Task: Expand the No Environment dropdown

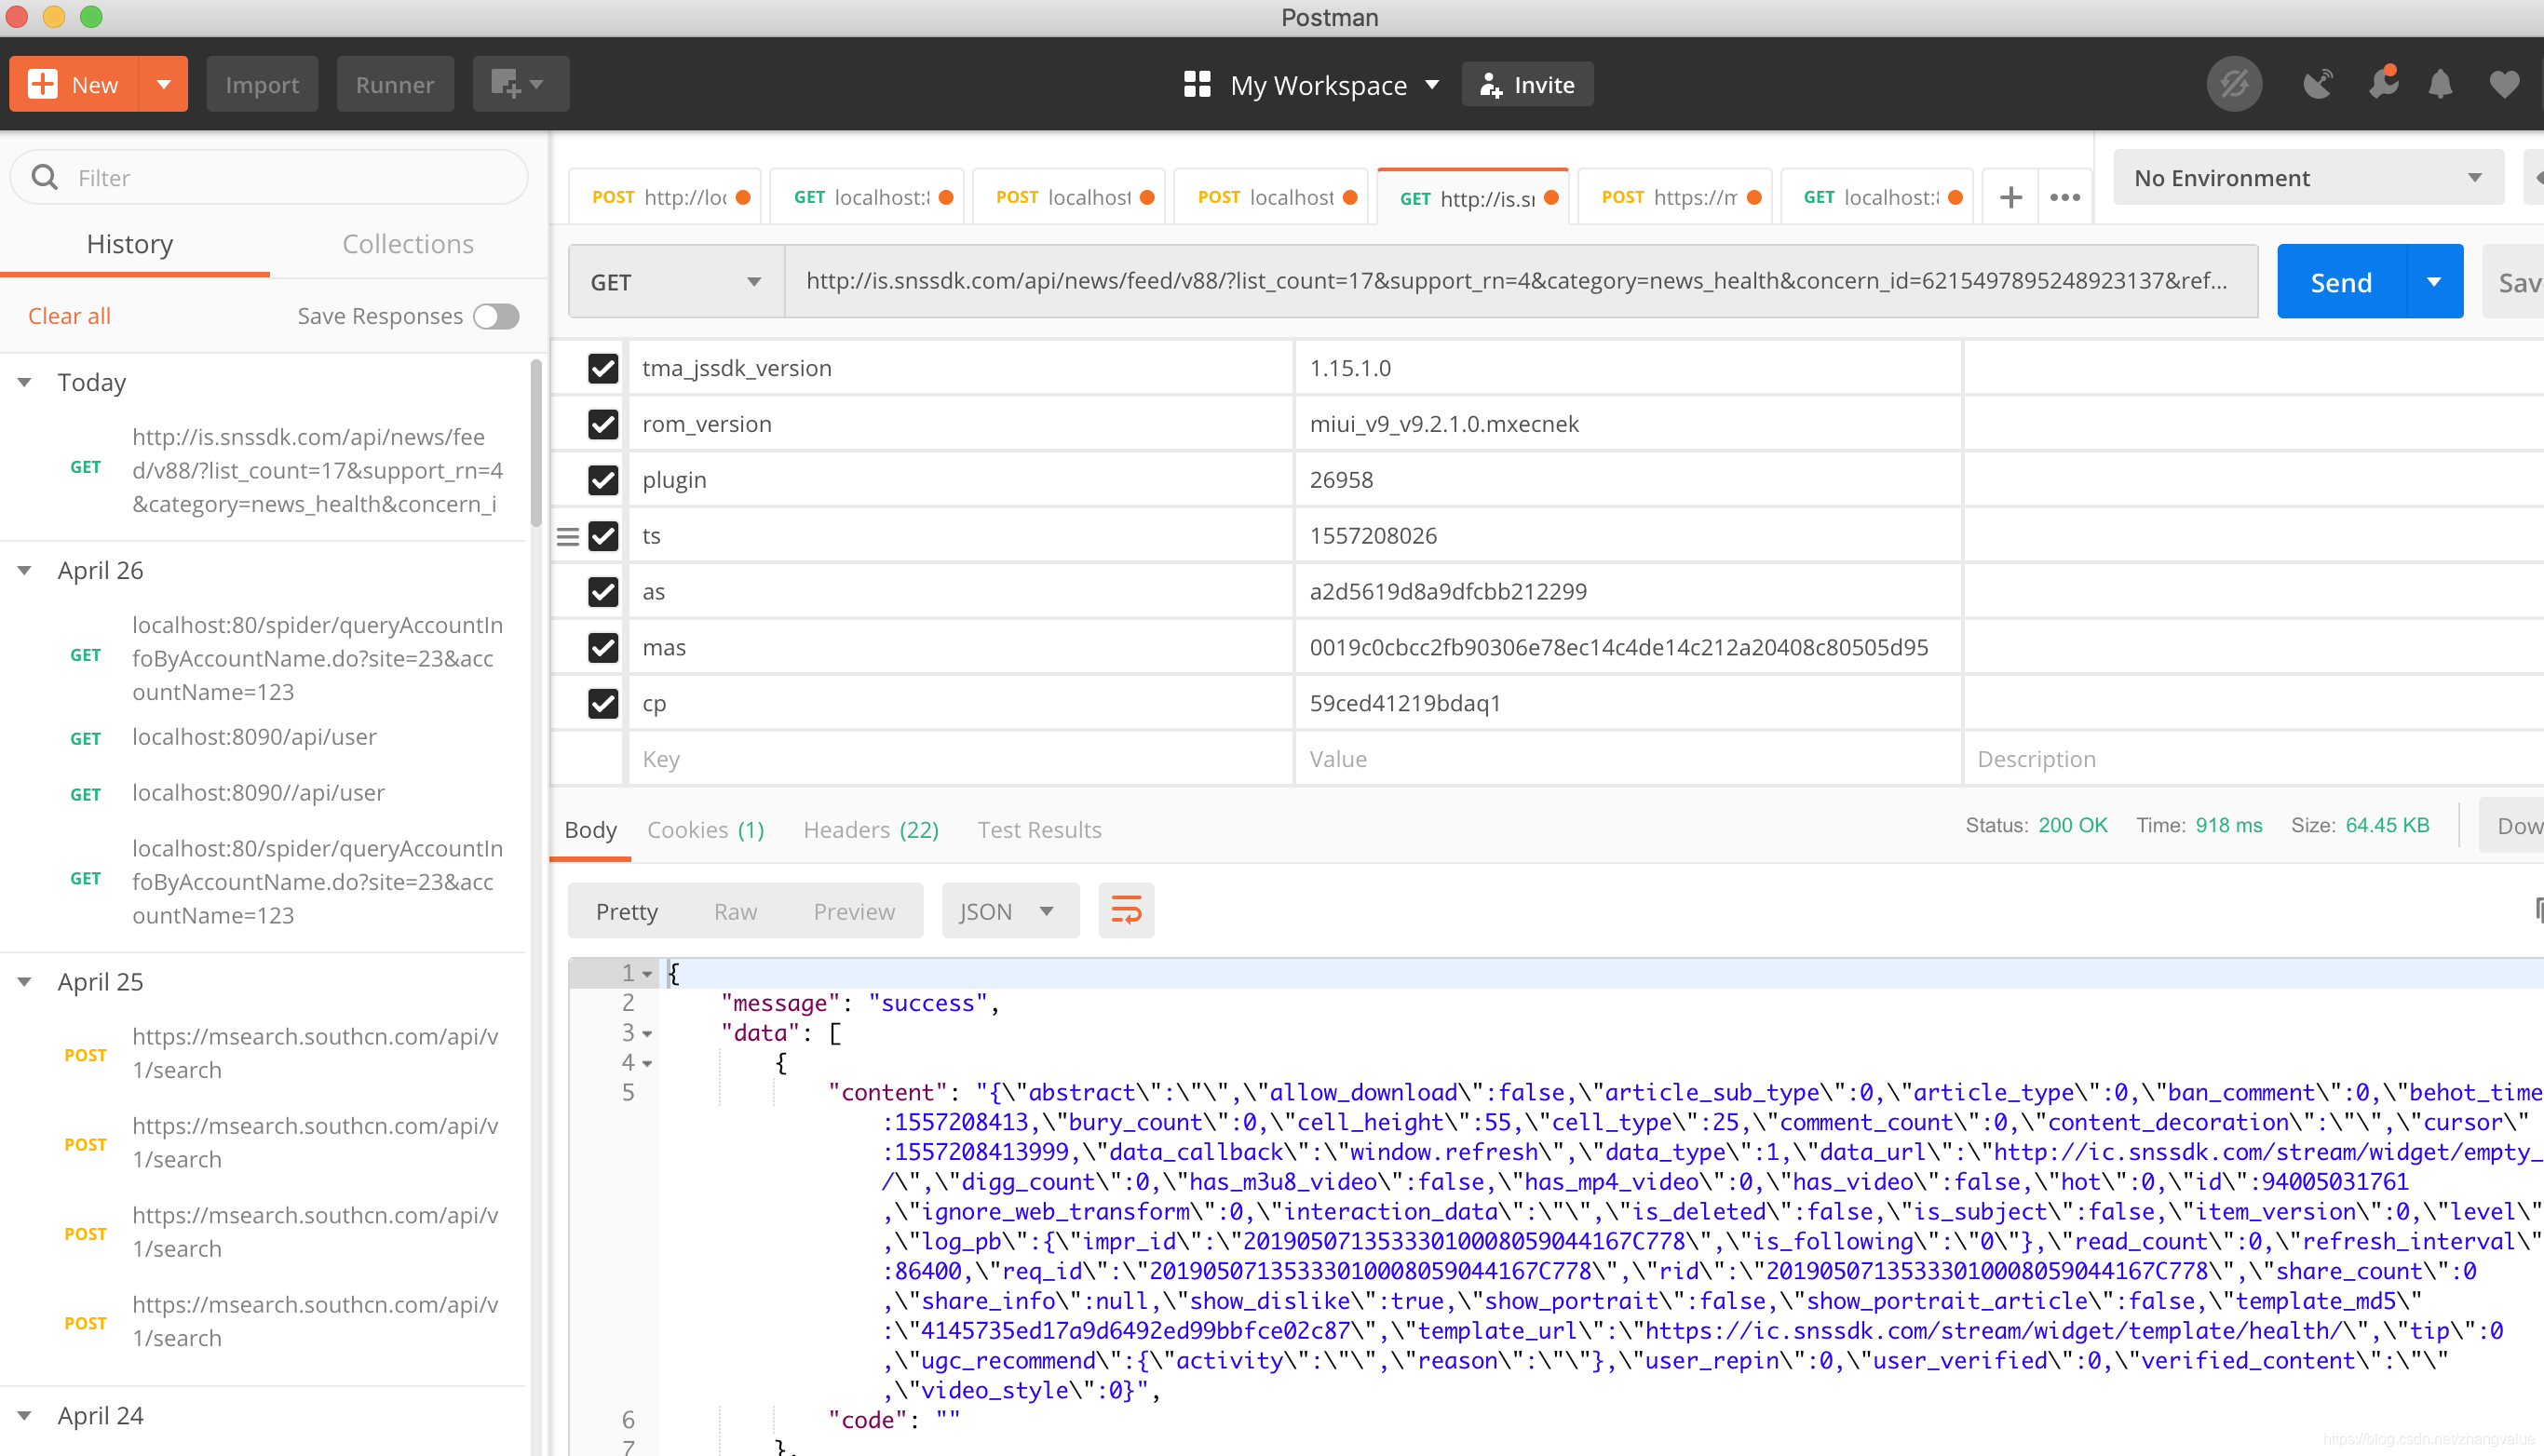Action: click(2308, 178)
